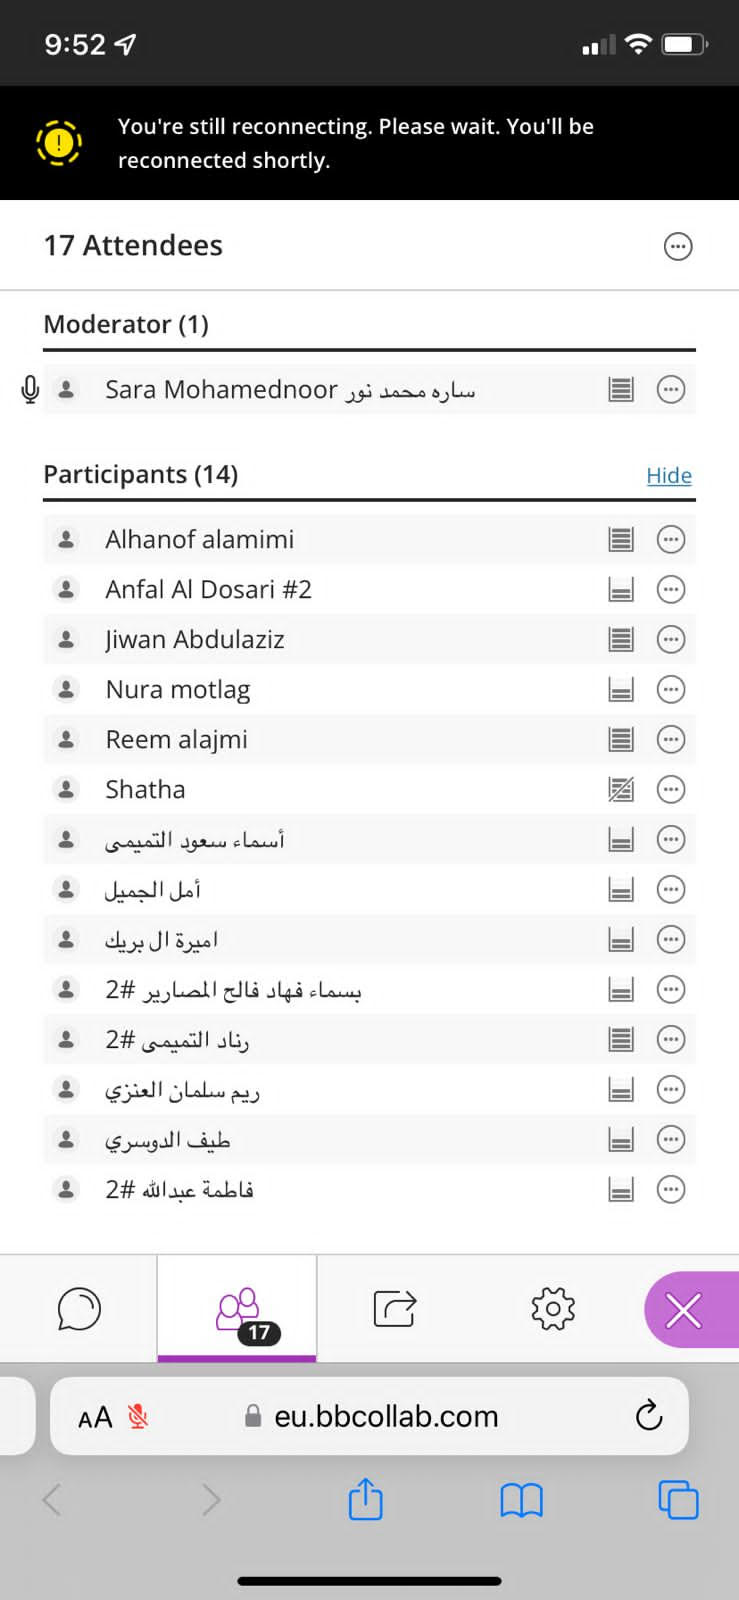
Task: Open the 17 Attendees panel options menu
Action: [x=678, y=246]
